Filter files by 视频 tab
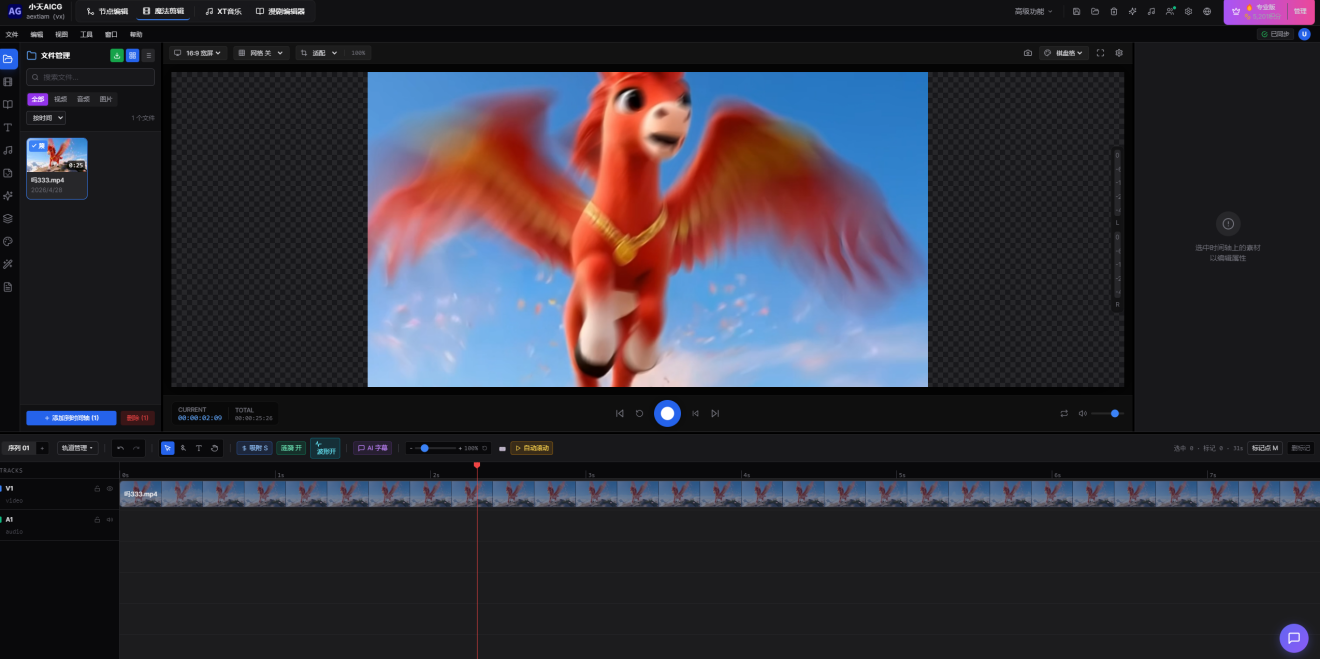 61,99
